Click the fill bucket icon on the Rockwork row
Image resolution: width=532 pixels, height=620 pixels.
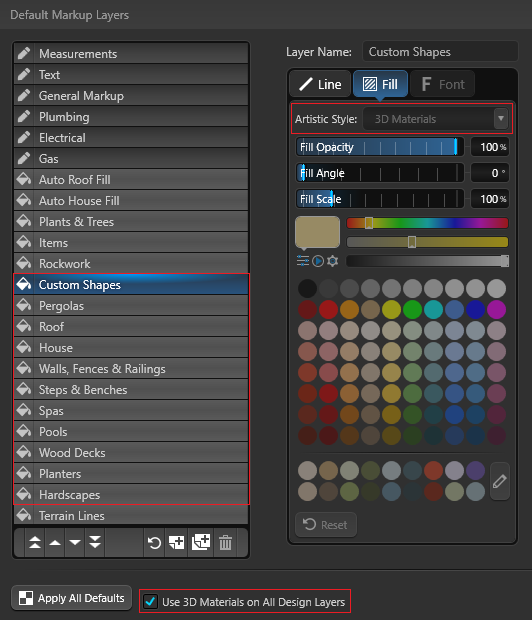[x=24, y=263]
